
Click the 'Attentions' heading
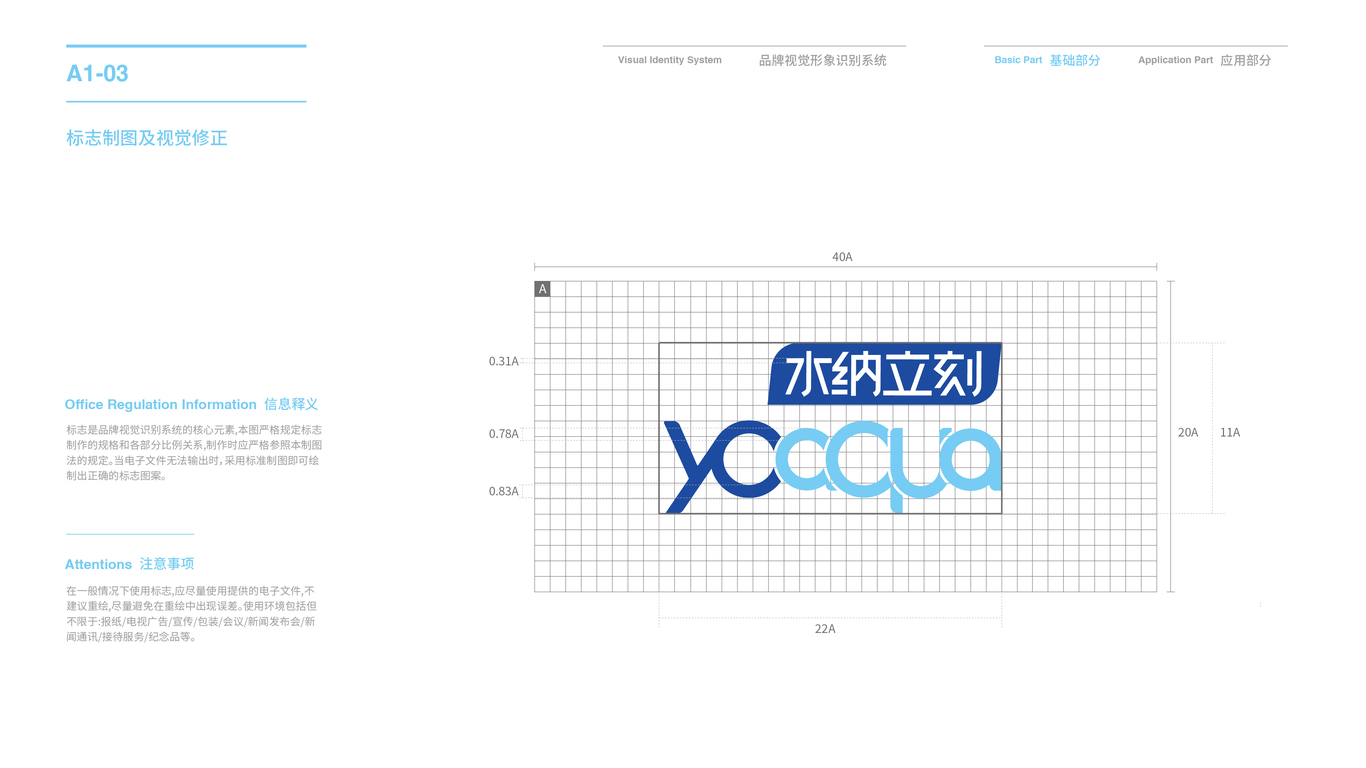[98, 564]
